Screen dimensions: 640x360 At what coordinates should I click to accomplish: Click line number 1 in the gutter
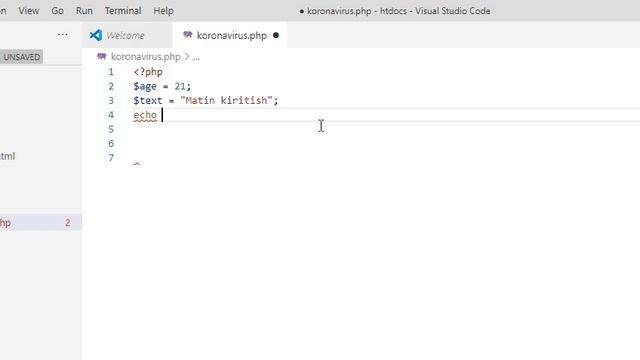111,72
